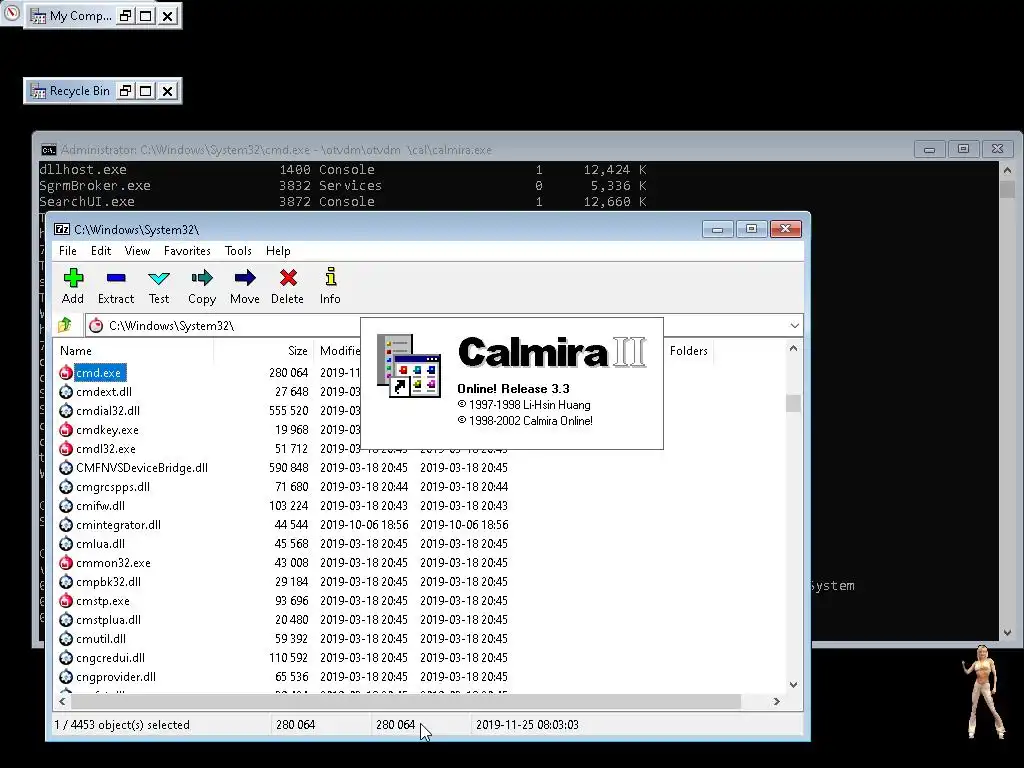This screenshot has height=768, width=1024.
Task: Click the status bar date 2019-11-25 08:03:03
Action: coord(527,724)
